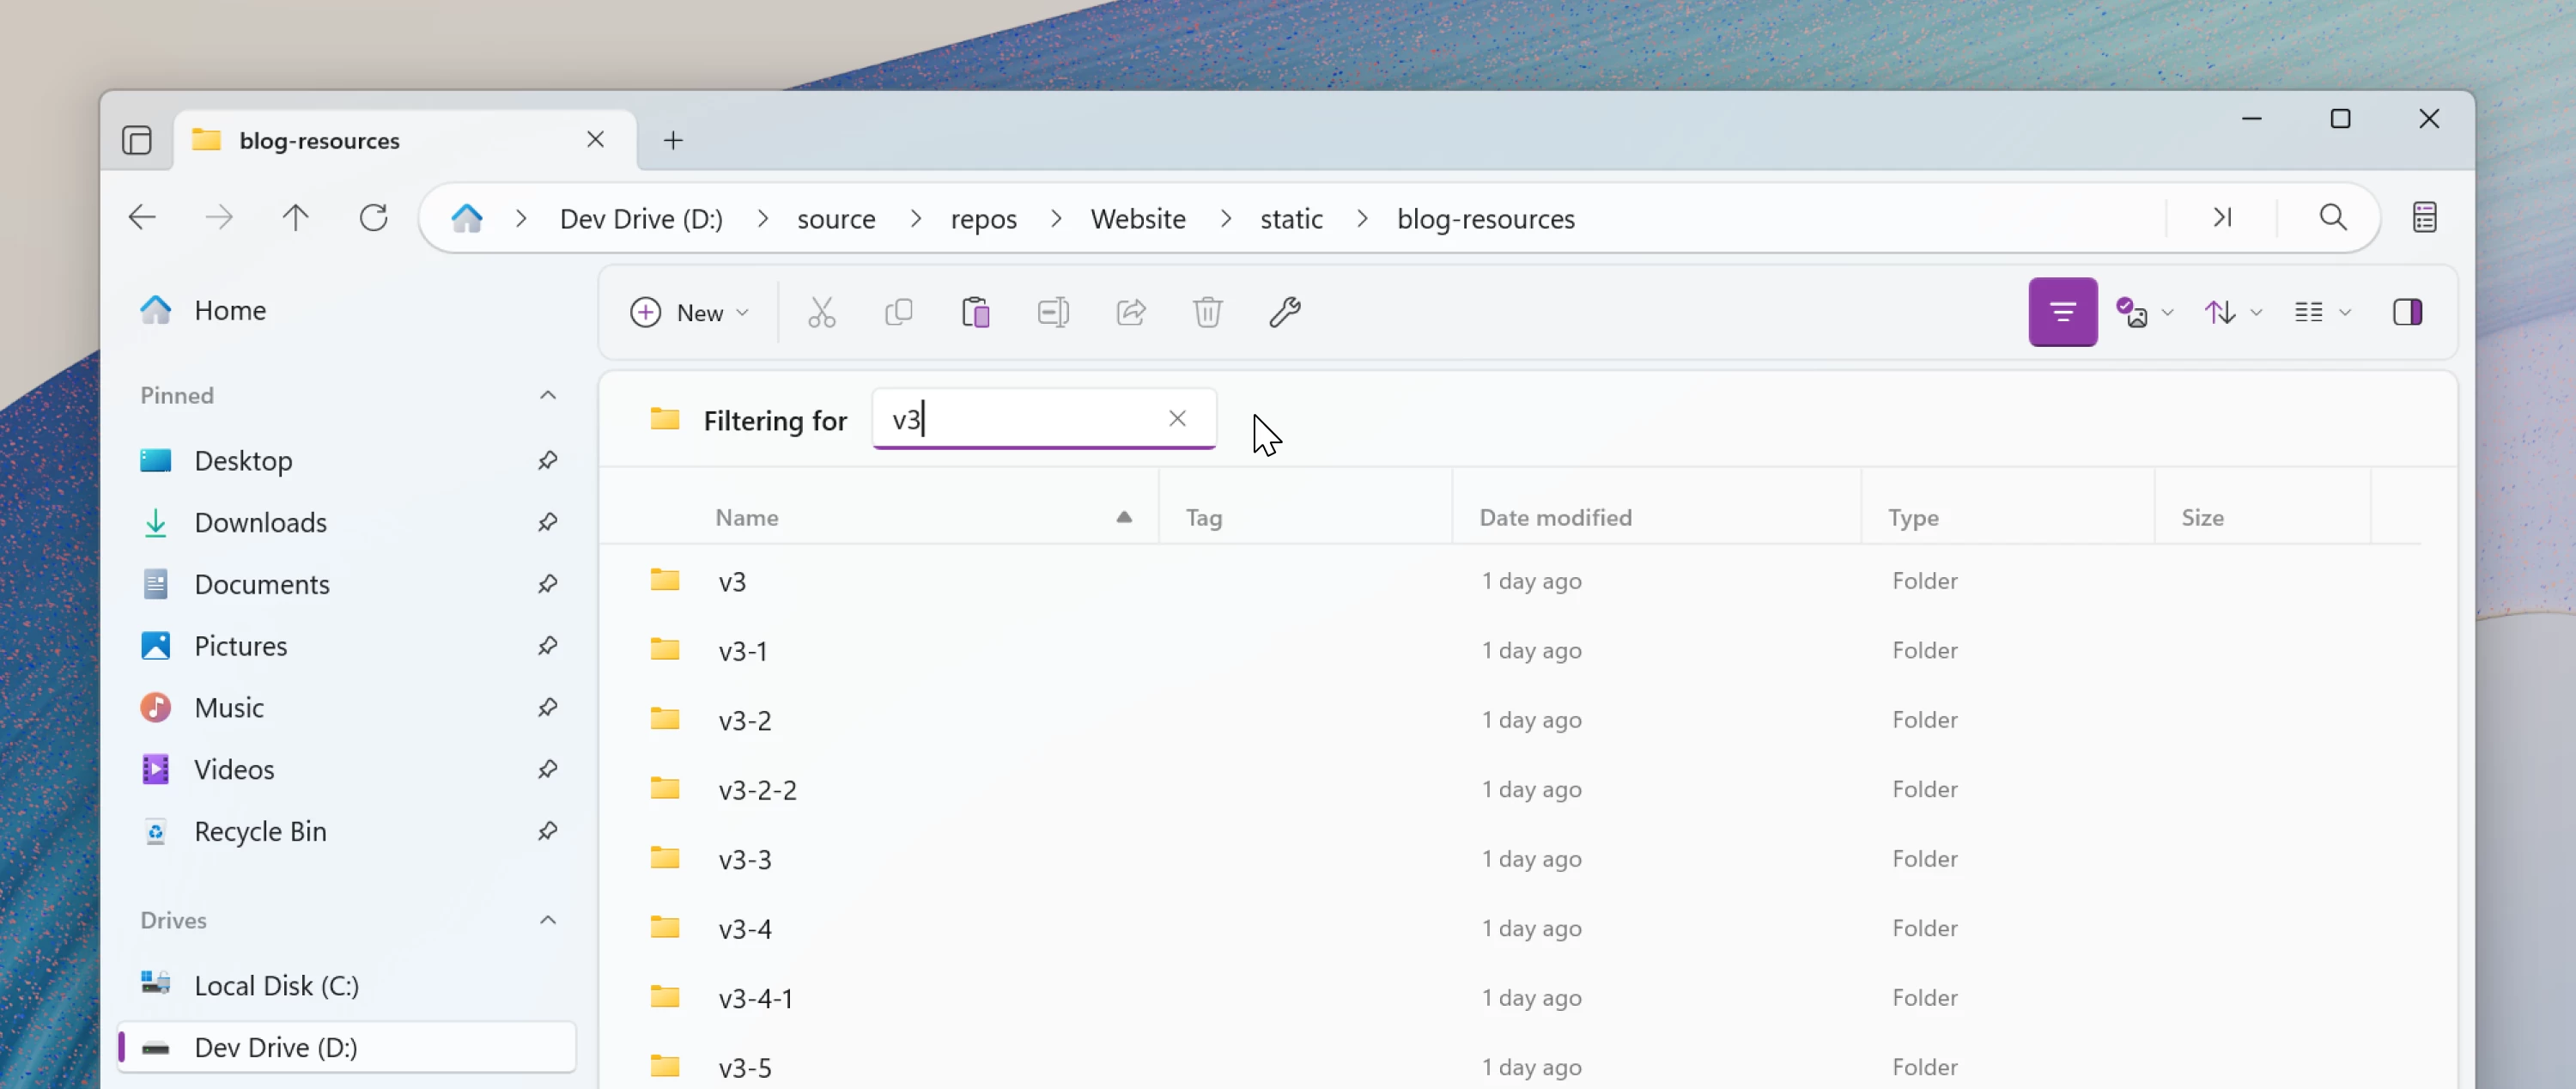Toggle the details pane with the panel icon
Image resolution: width=2576 pixels, height=1089 pixels.
tap(2409, 312)
